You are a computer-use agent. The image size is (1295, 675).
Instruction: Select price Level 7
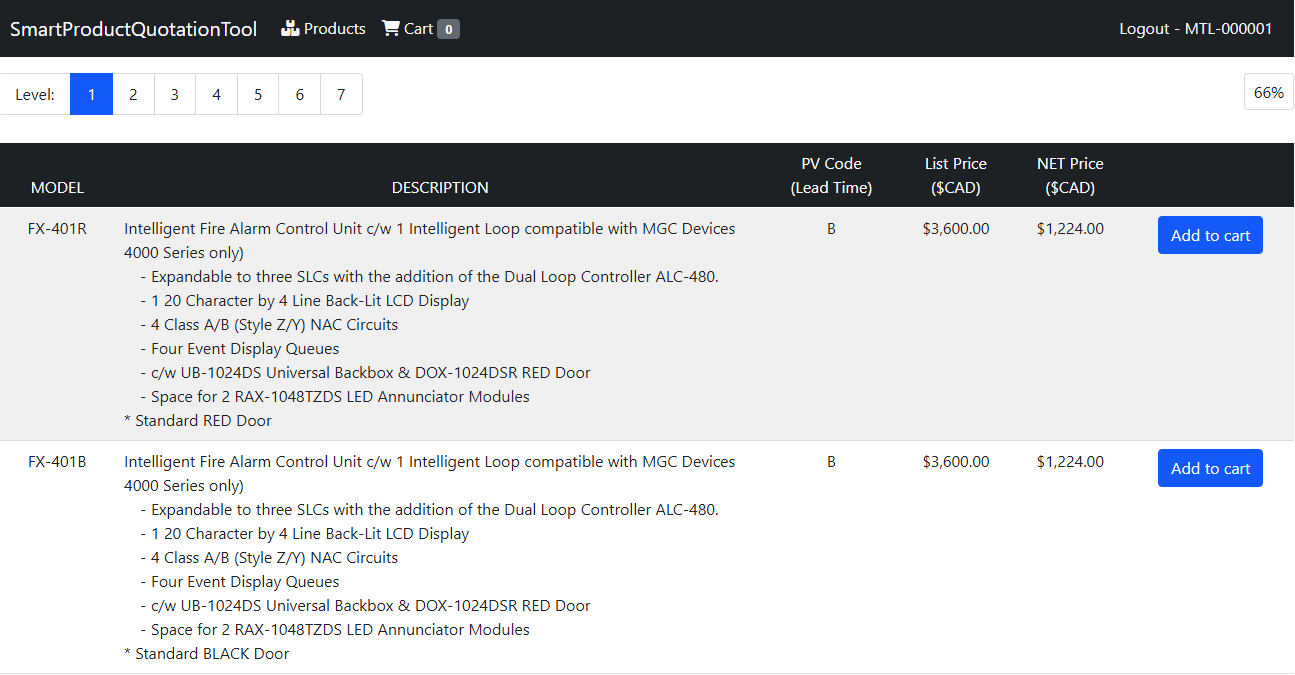tap(341, 94)
